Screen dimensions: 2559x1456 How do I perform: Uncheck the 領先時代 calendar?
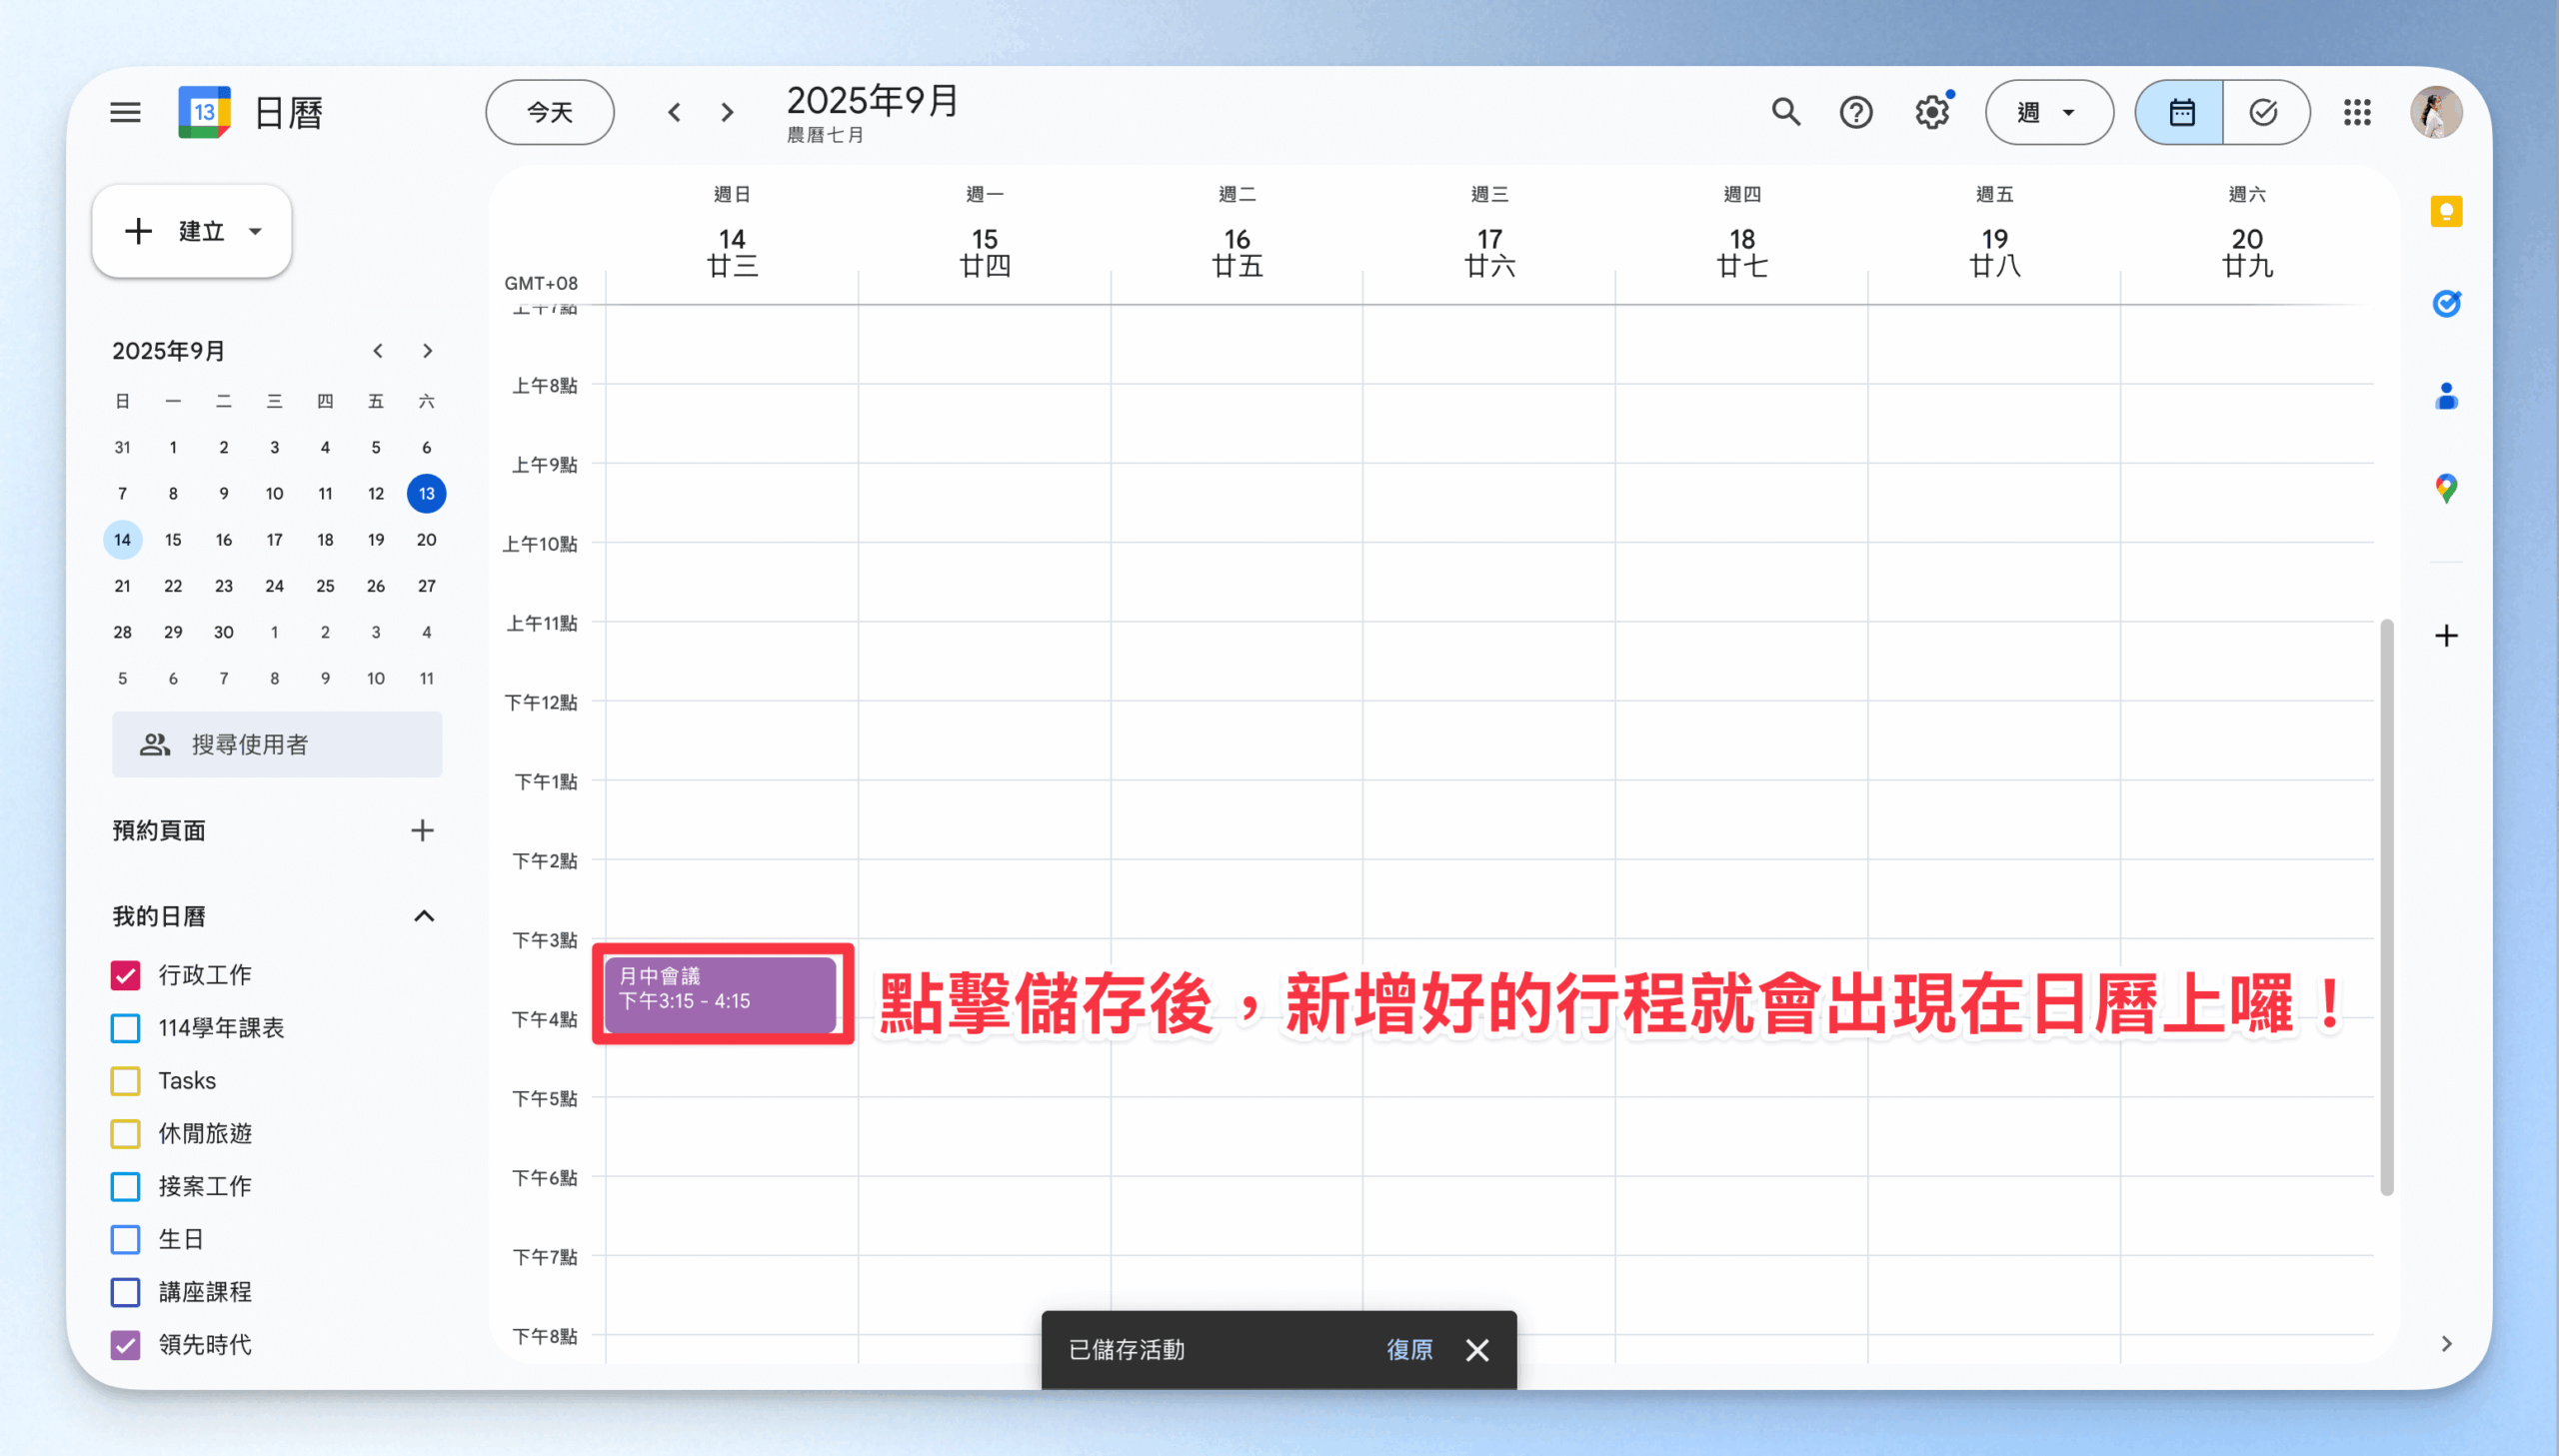[x=126, y=1345]
